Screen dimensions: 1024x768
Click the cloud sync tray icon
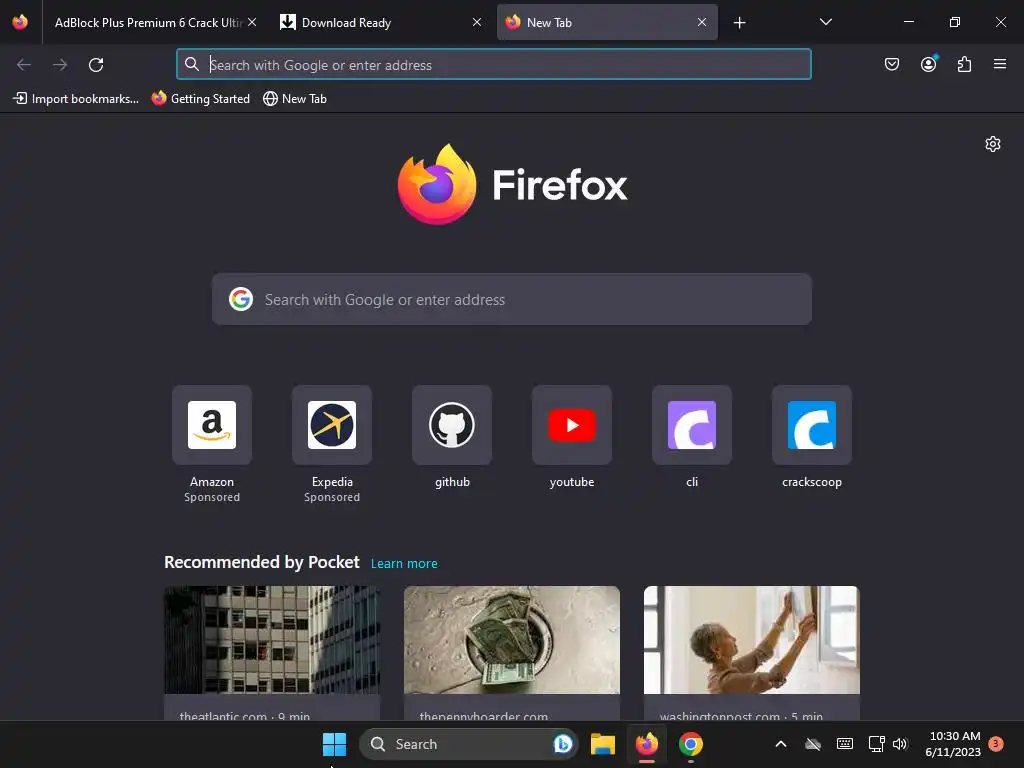[x=812, y=744]
